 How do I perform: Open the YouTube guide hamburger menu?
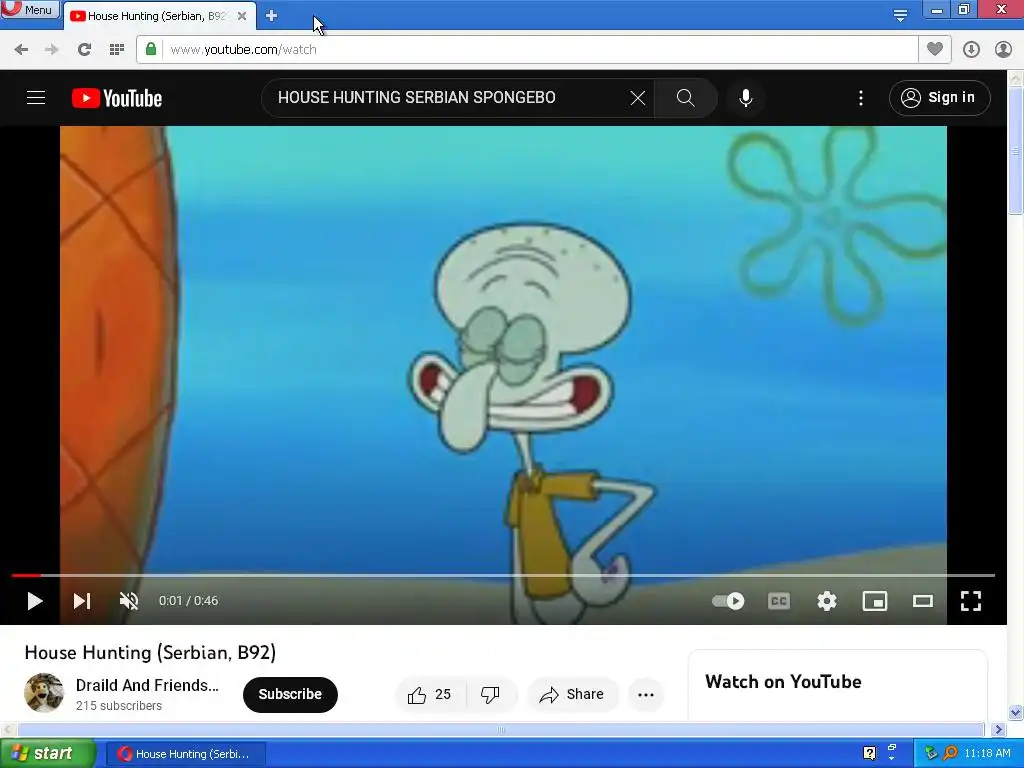(x=36, y=98)
